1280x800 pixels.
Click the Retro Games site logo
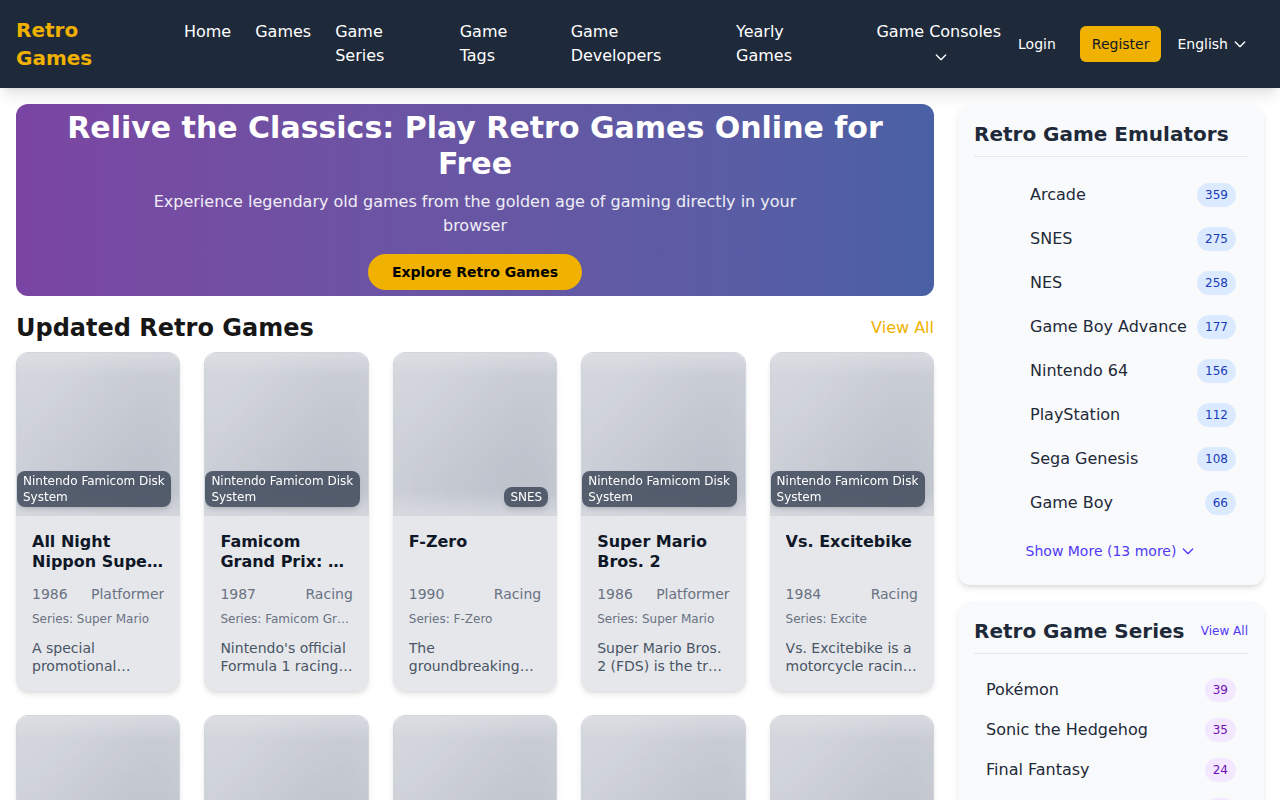click(x=54, y=44)
